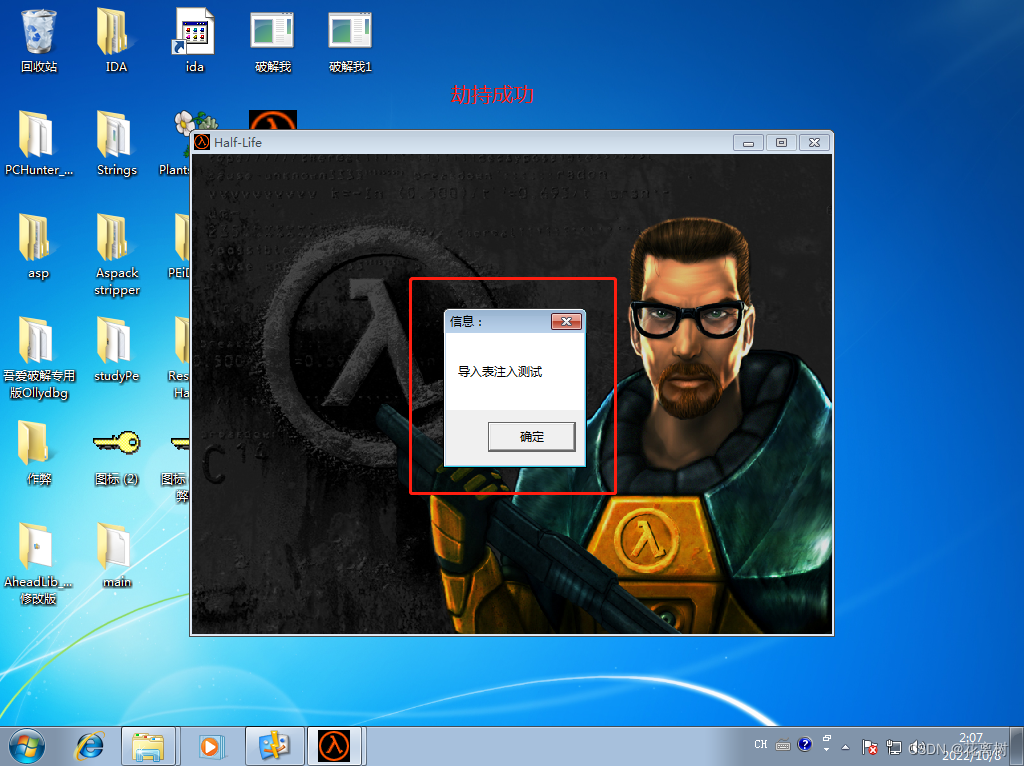Show hidden tray icons arrow
The image size is (1024, 766).
[x=846, y=746]
